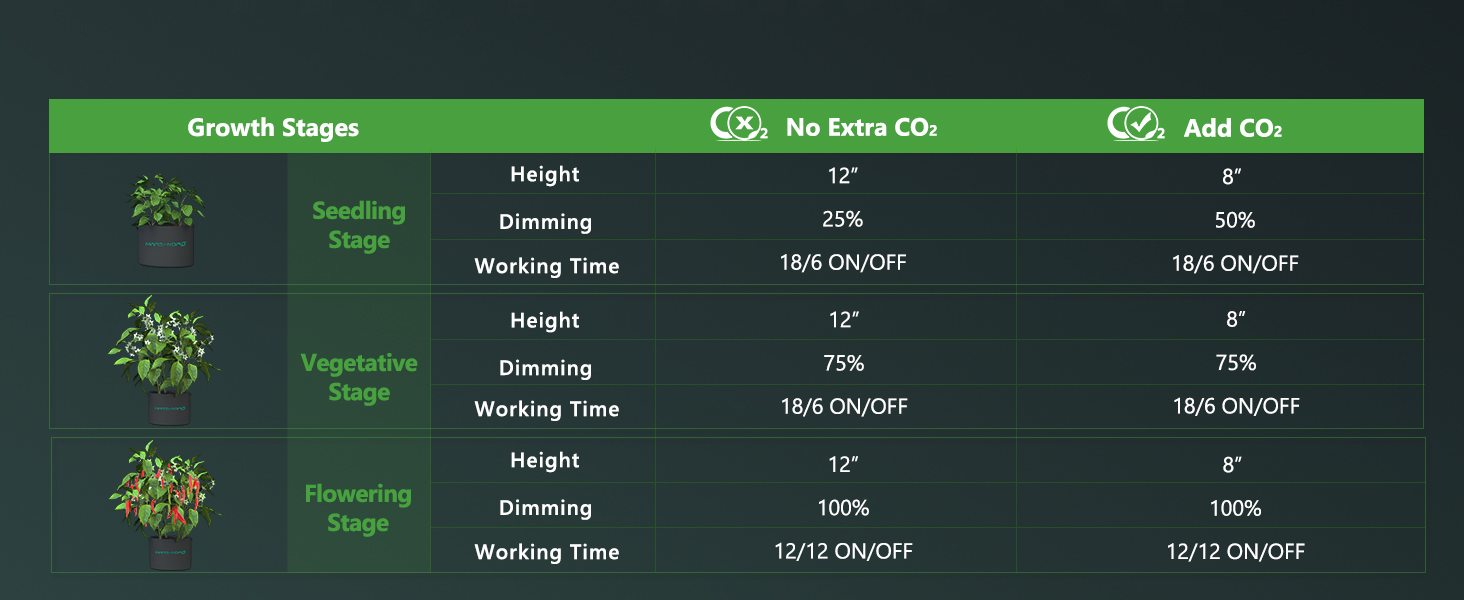Click the Flowering Stage Working Time label
Image resolution: width=1464 pixels, height=600 pixels.
tap(547, 552)
